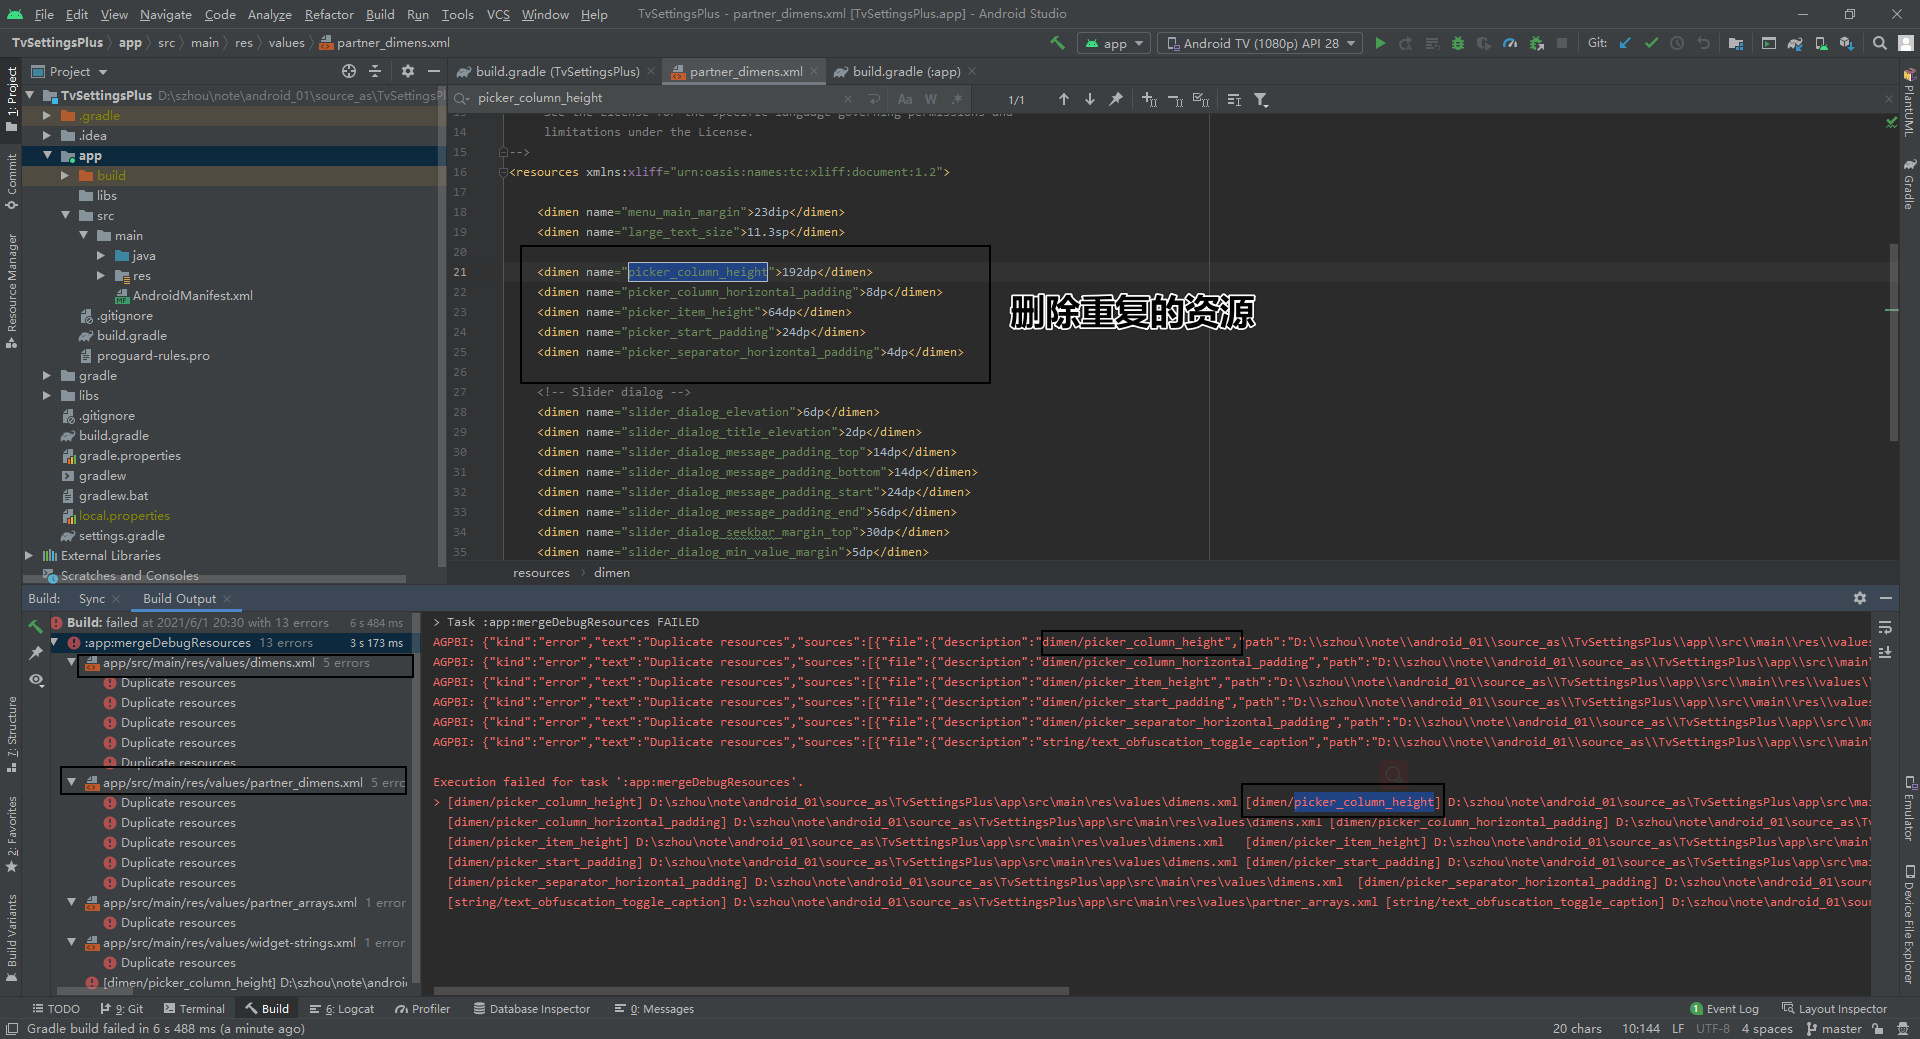Open the Android TV (1080p) API 28 device dropdown

tap(1261, 43)
